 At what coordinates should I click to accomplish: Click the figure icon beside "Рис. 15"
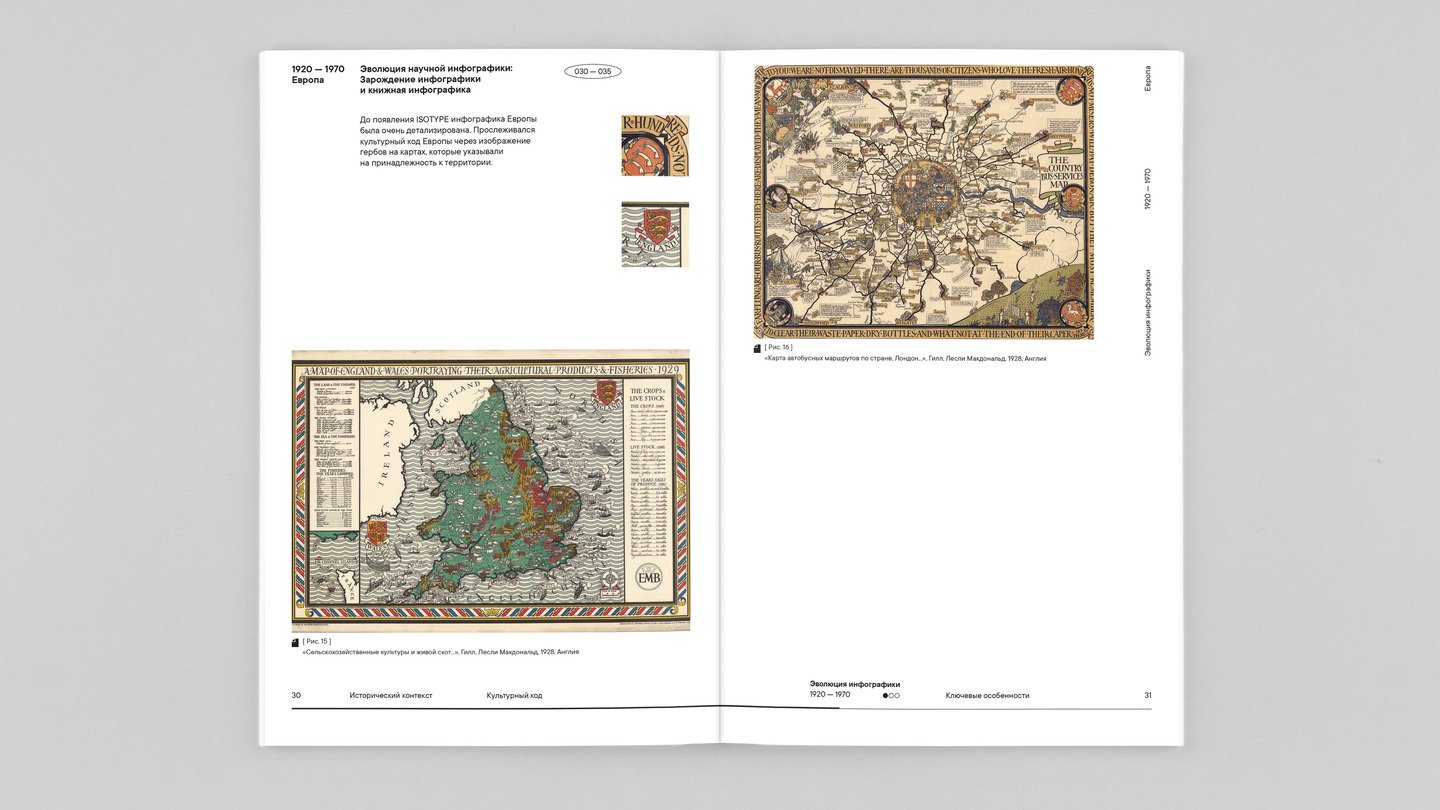[295, 643]
